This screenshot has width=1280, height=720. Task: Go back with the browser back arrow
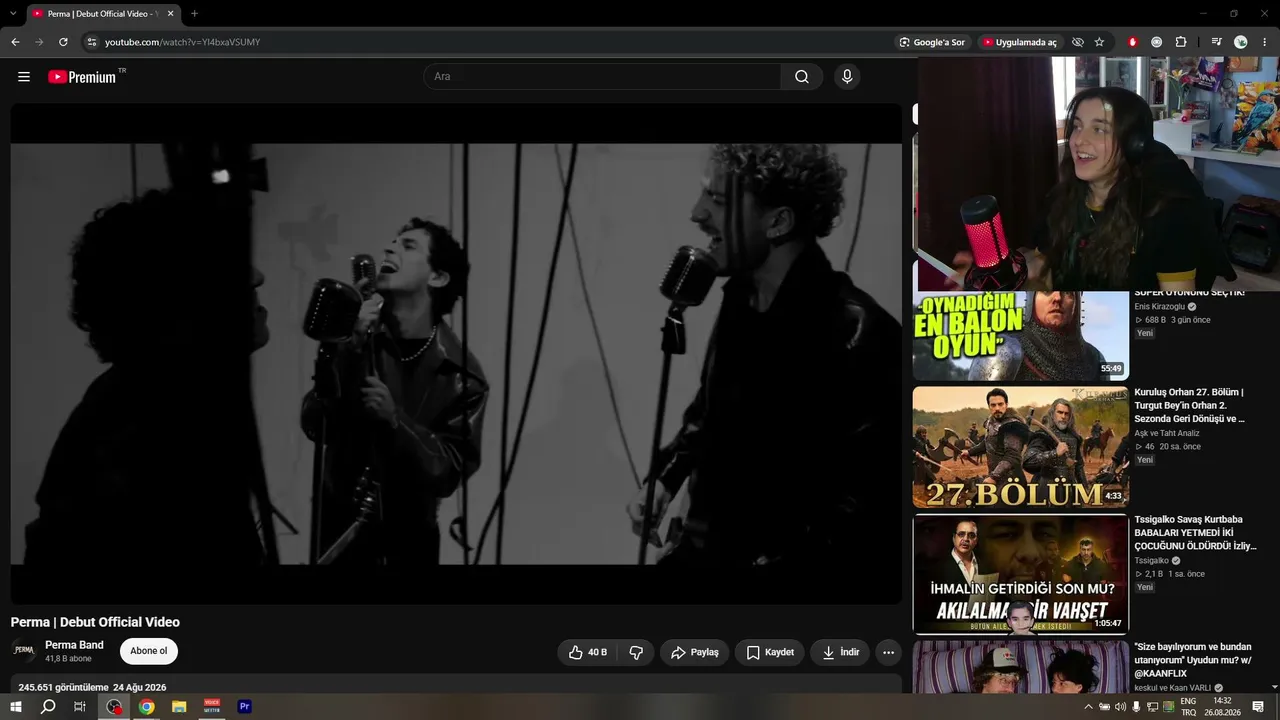click(15, 42)
